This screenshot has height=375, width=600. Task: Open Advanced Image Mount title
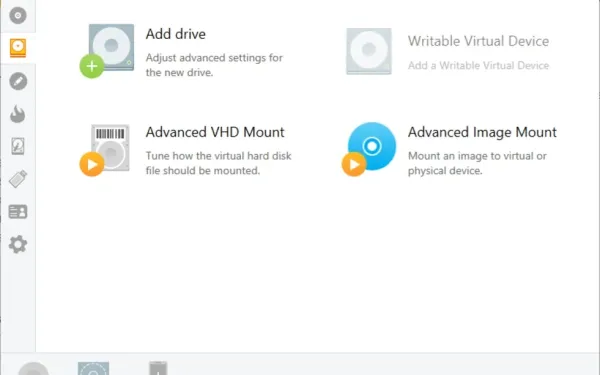pyautogui.click(x=482, y=132)
